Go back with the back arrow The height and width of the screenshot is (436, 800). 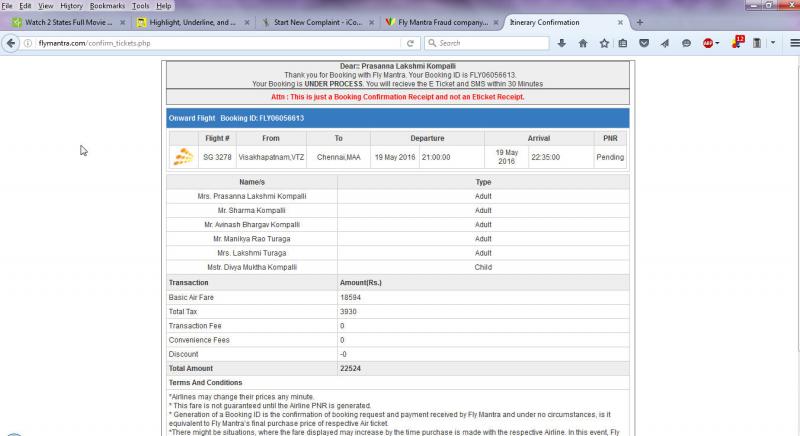11,43
